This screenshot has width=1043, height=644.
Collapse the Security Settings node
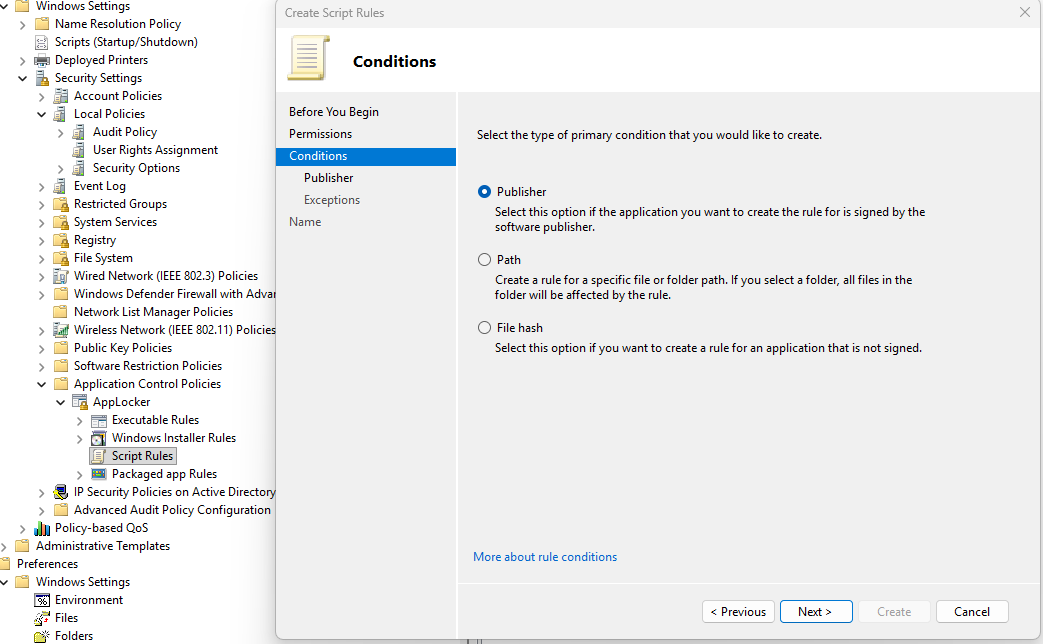click(23, 79)
